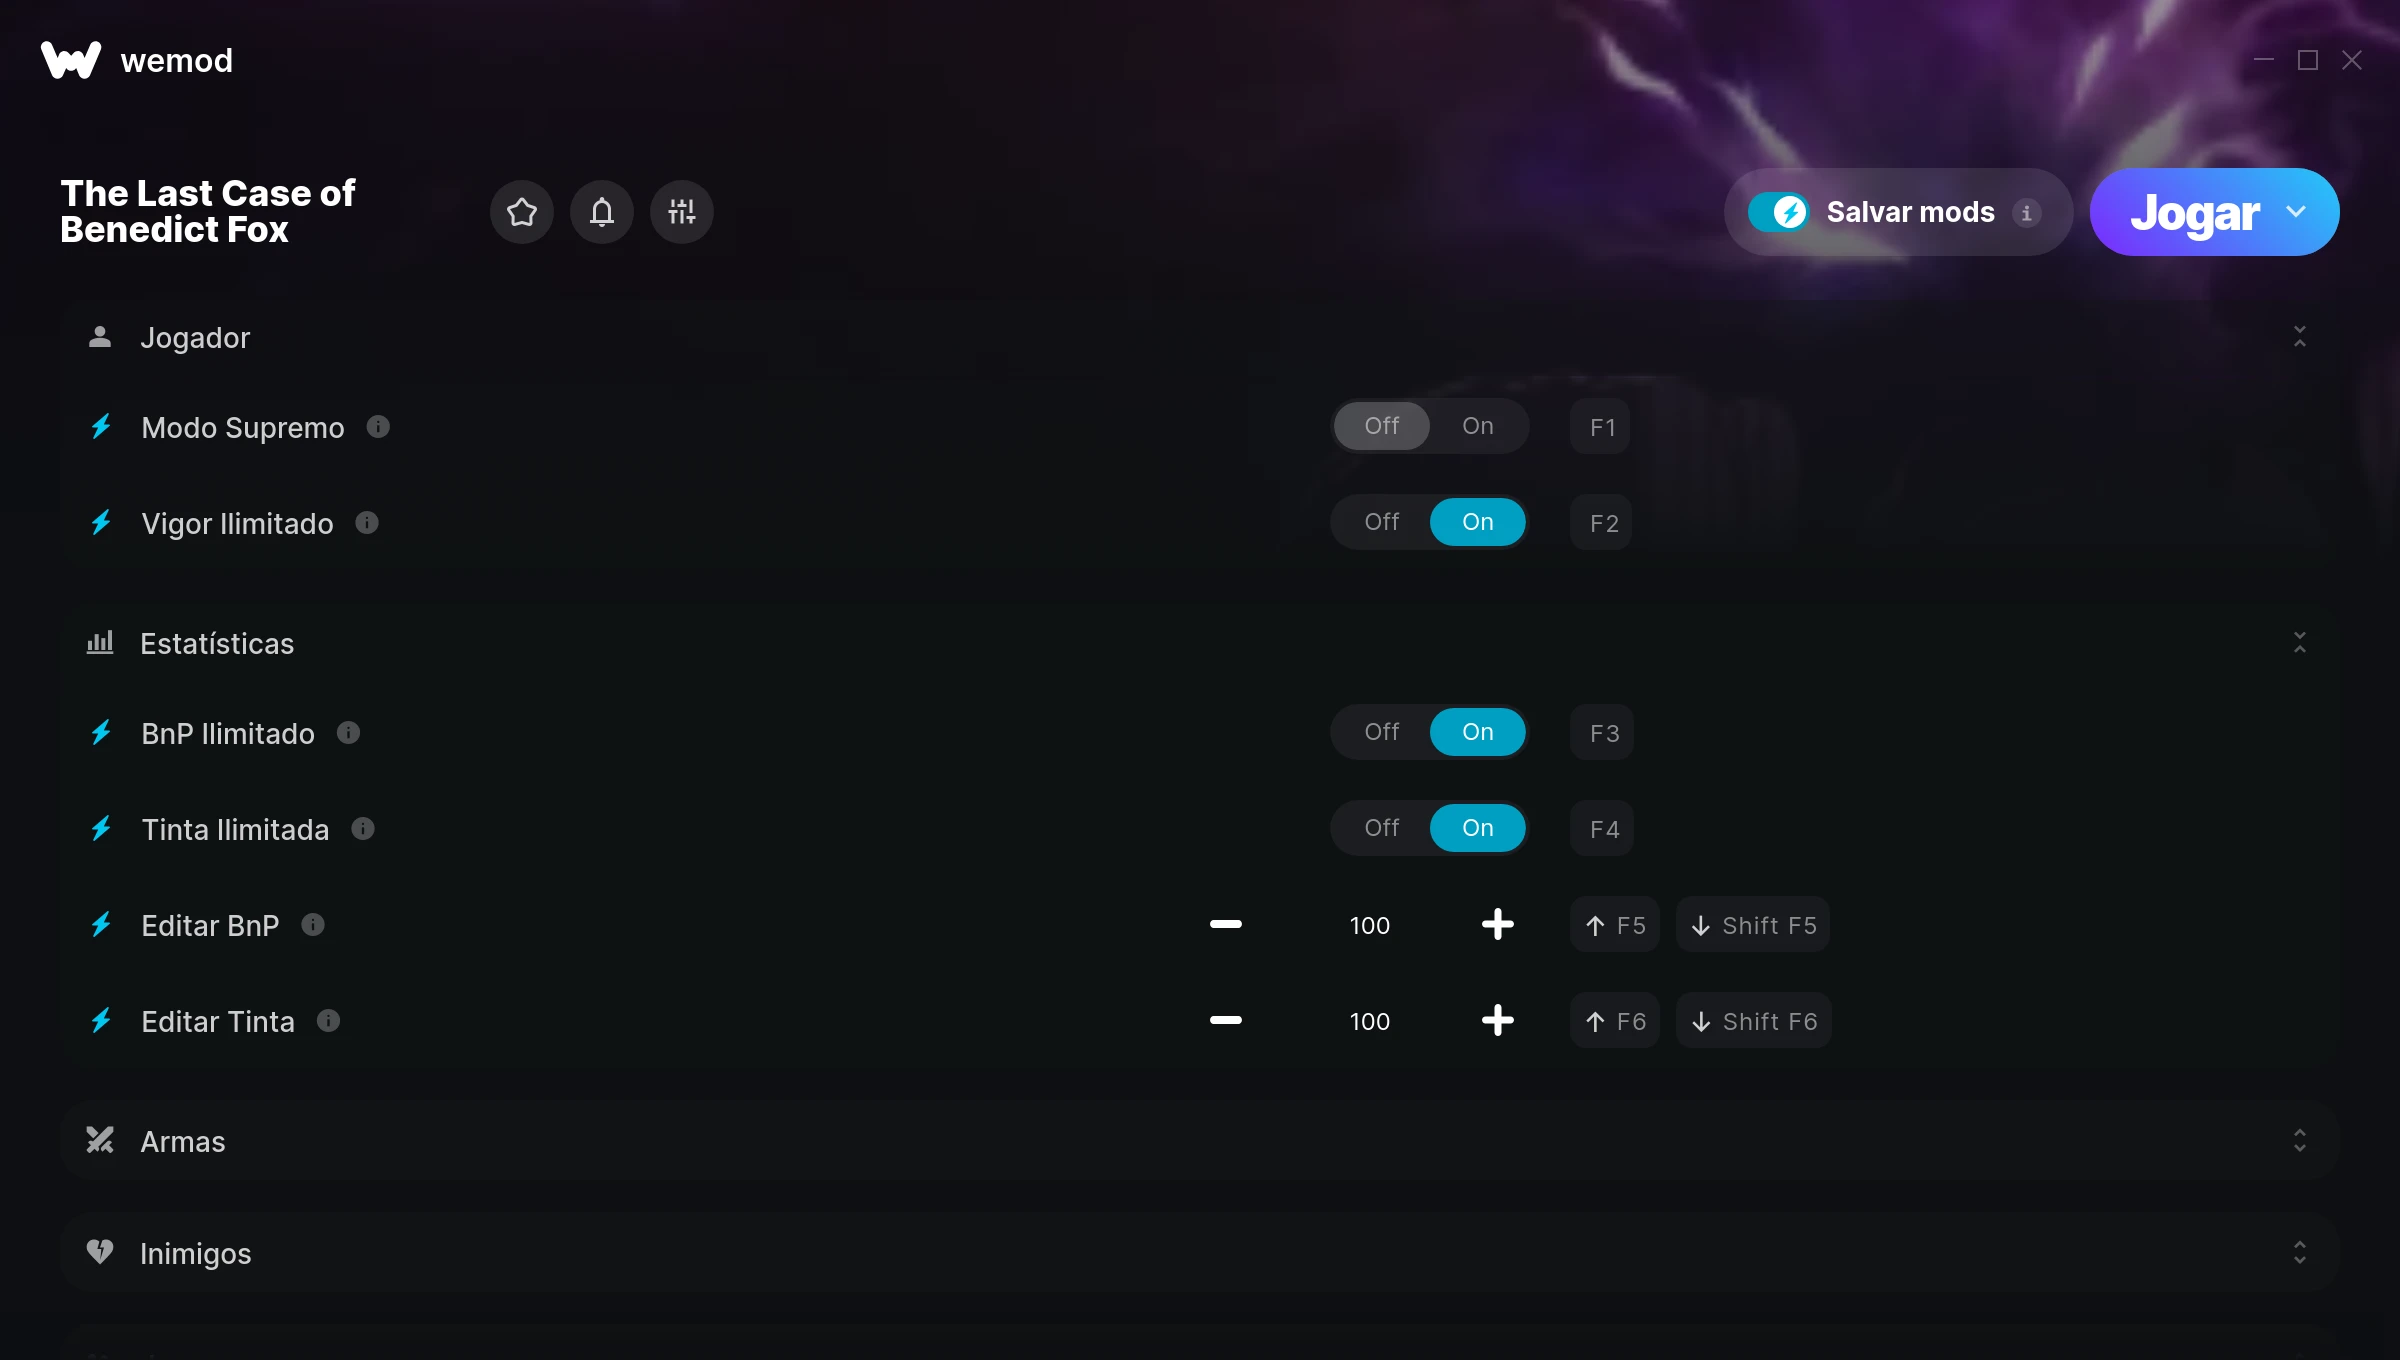Click the F4 hotkey for Tinta Ilimitada

point(1602,829)
